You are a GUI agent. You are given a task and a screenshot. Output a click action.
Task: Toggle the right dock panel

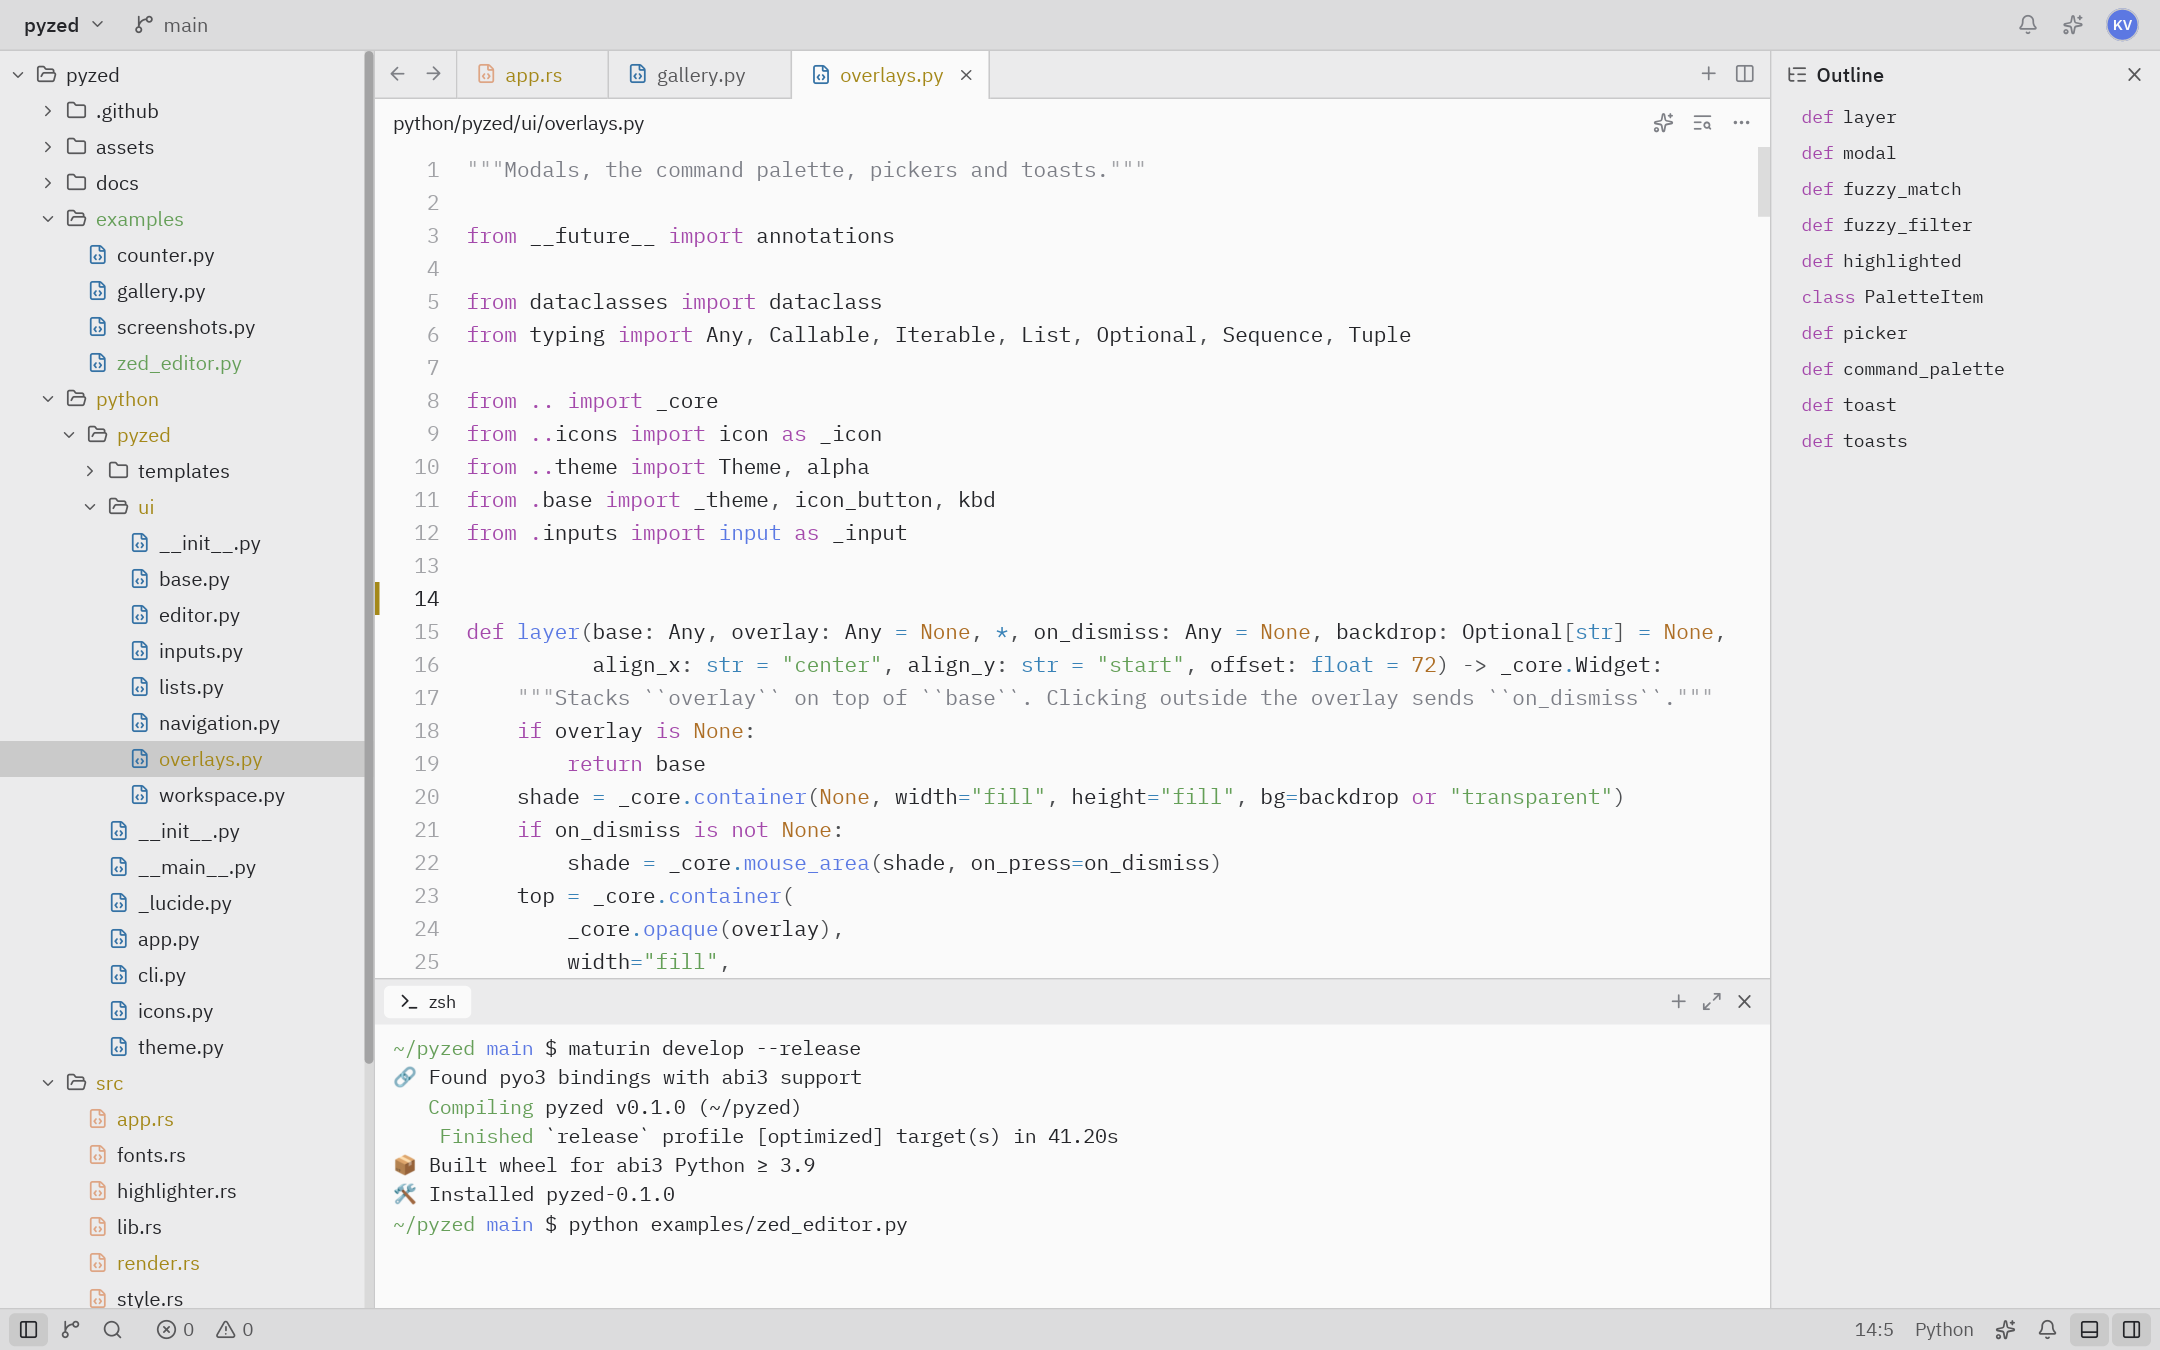(2131, 1329)
